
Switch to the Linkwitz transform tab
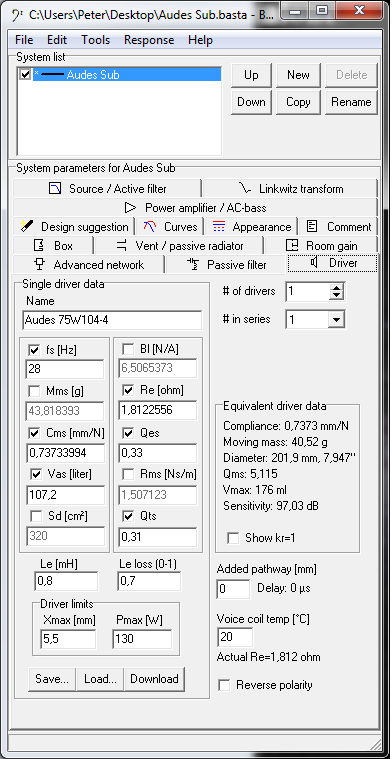(x=290, y=189)
